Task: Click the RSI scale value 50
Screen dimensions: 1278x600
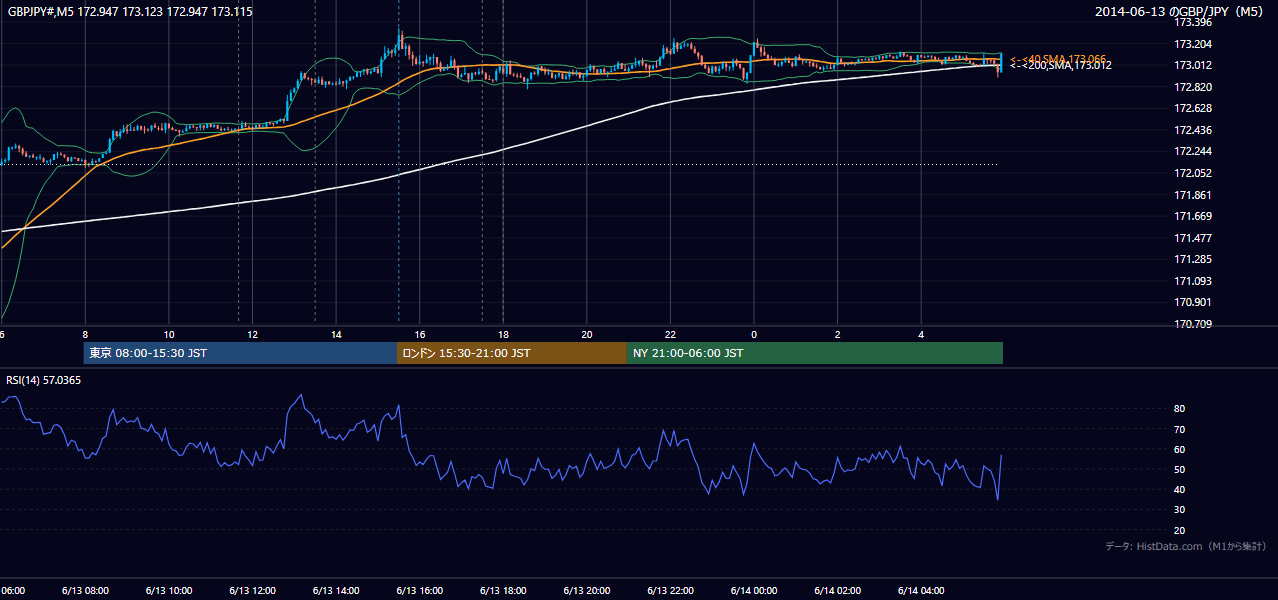Action: point(1180,469)
